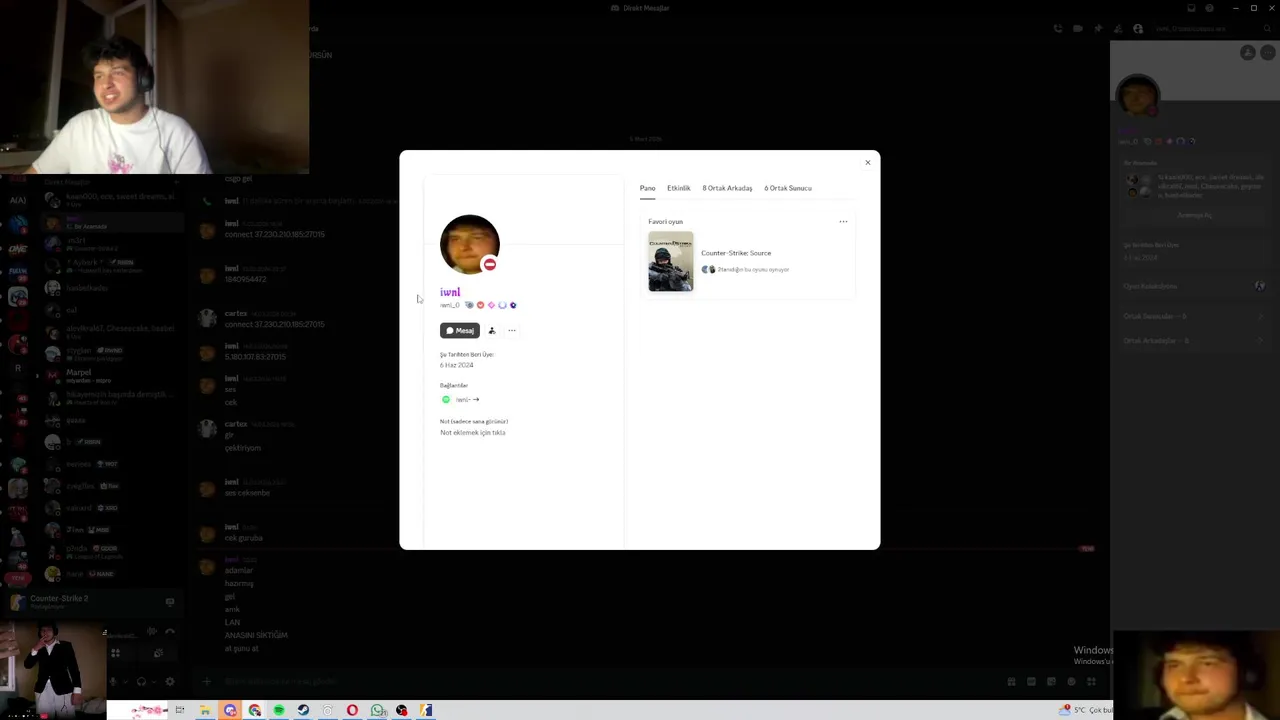The image size is (1280, 720).
Task: Open WhatsApp from Windows taskbar
Action: (x=377, y=710)
